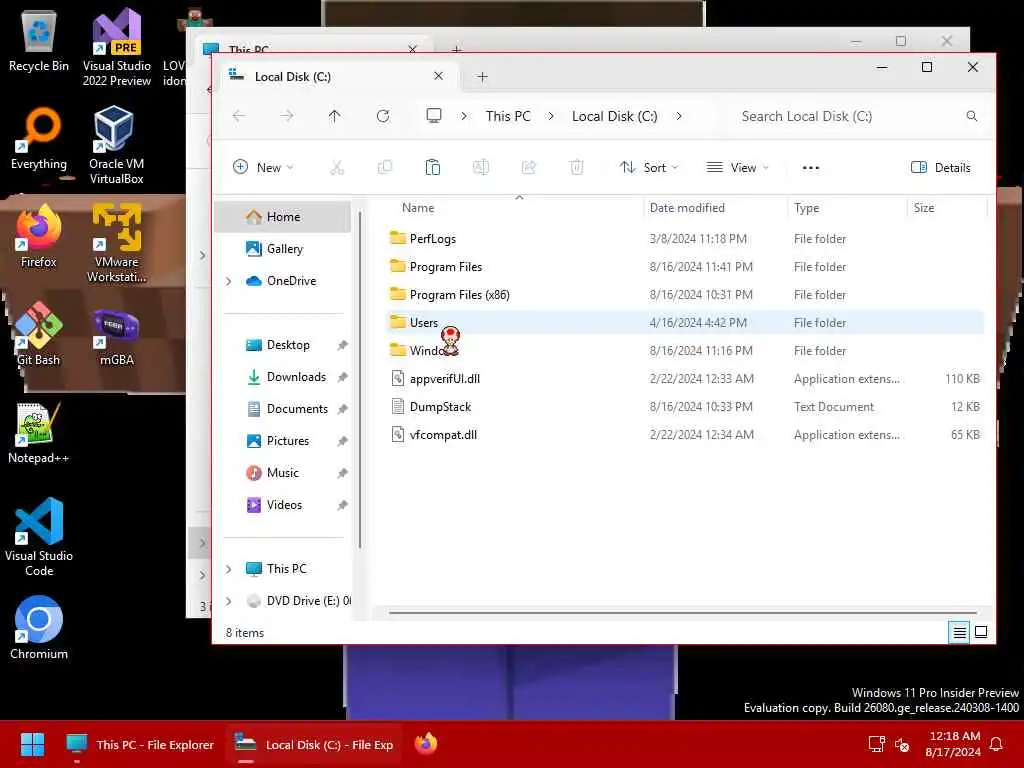
Task: Open the New dropdown menu
Action: (263, 168)
